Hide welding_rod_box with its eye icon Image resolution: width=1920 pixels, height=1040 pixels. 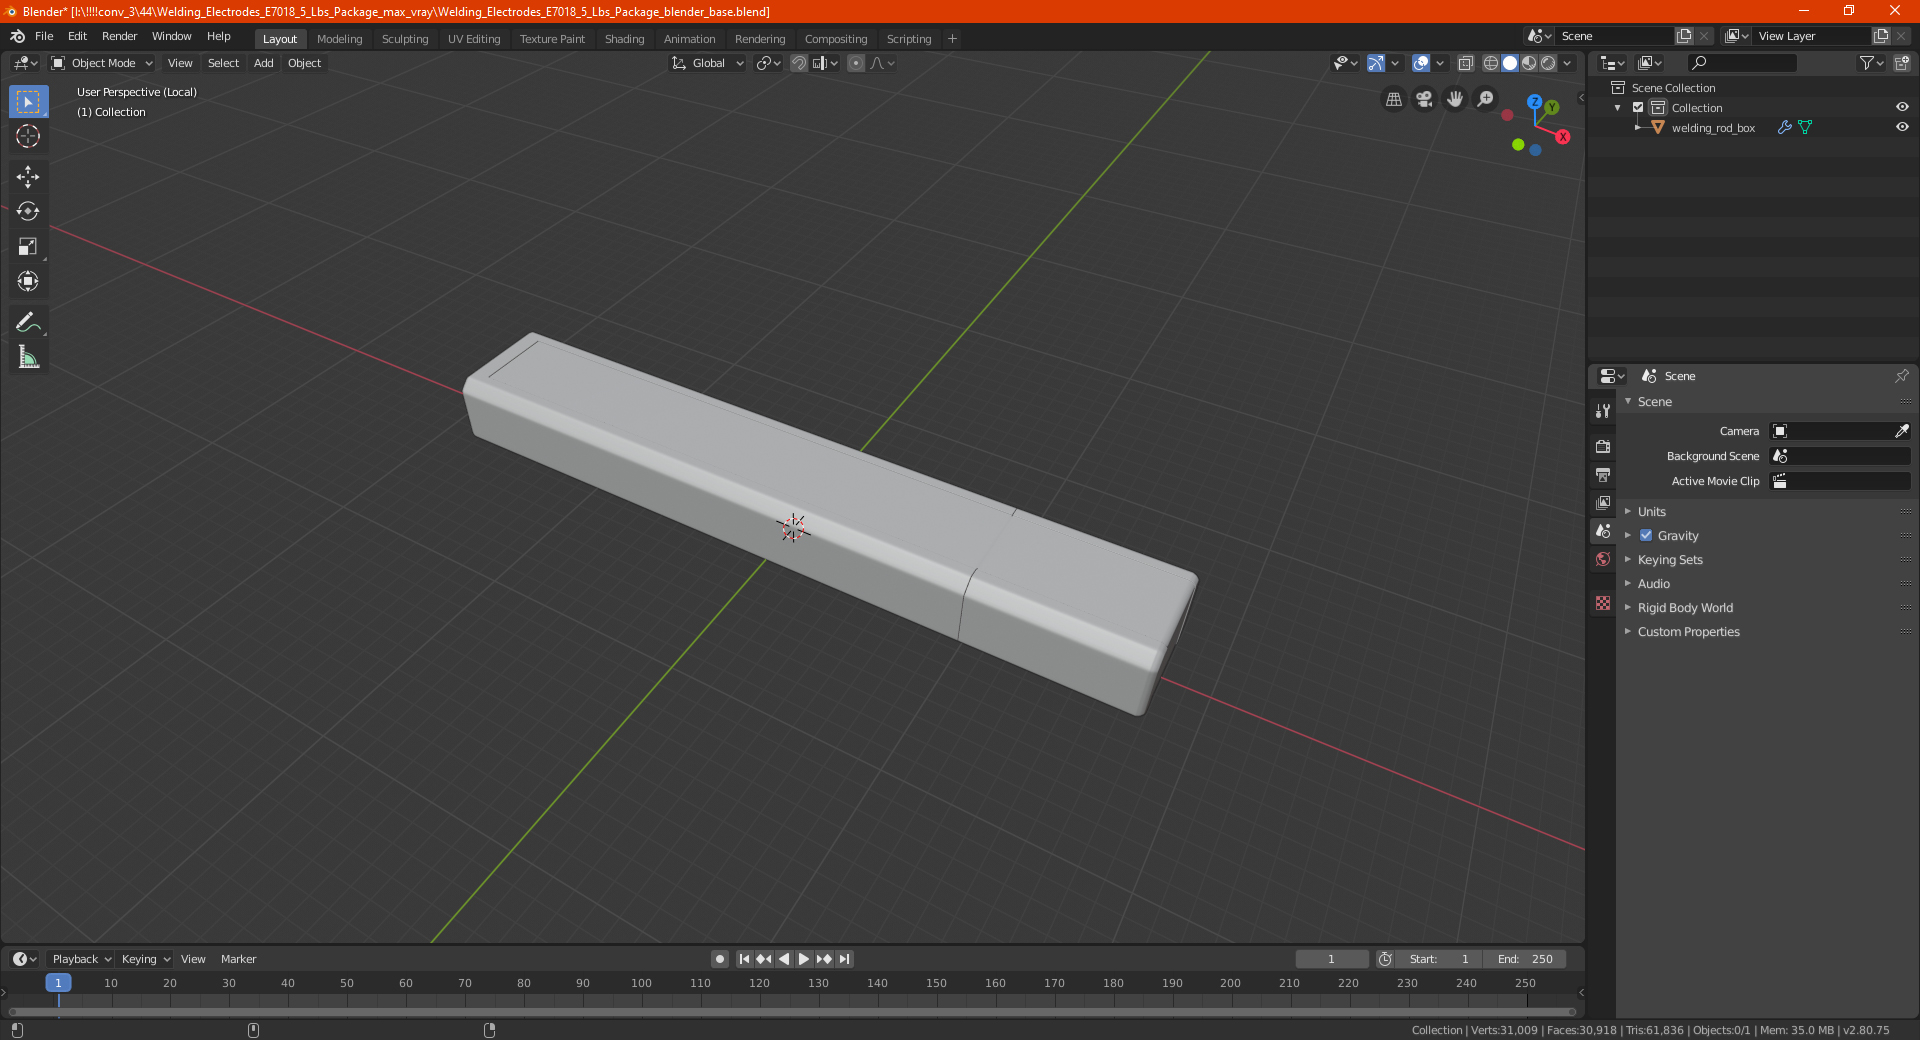point(1902,127)
